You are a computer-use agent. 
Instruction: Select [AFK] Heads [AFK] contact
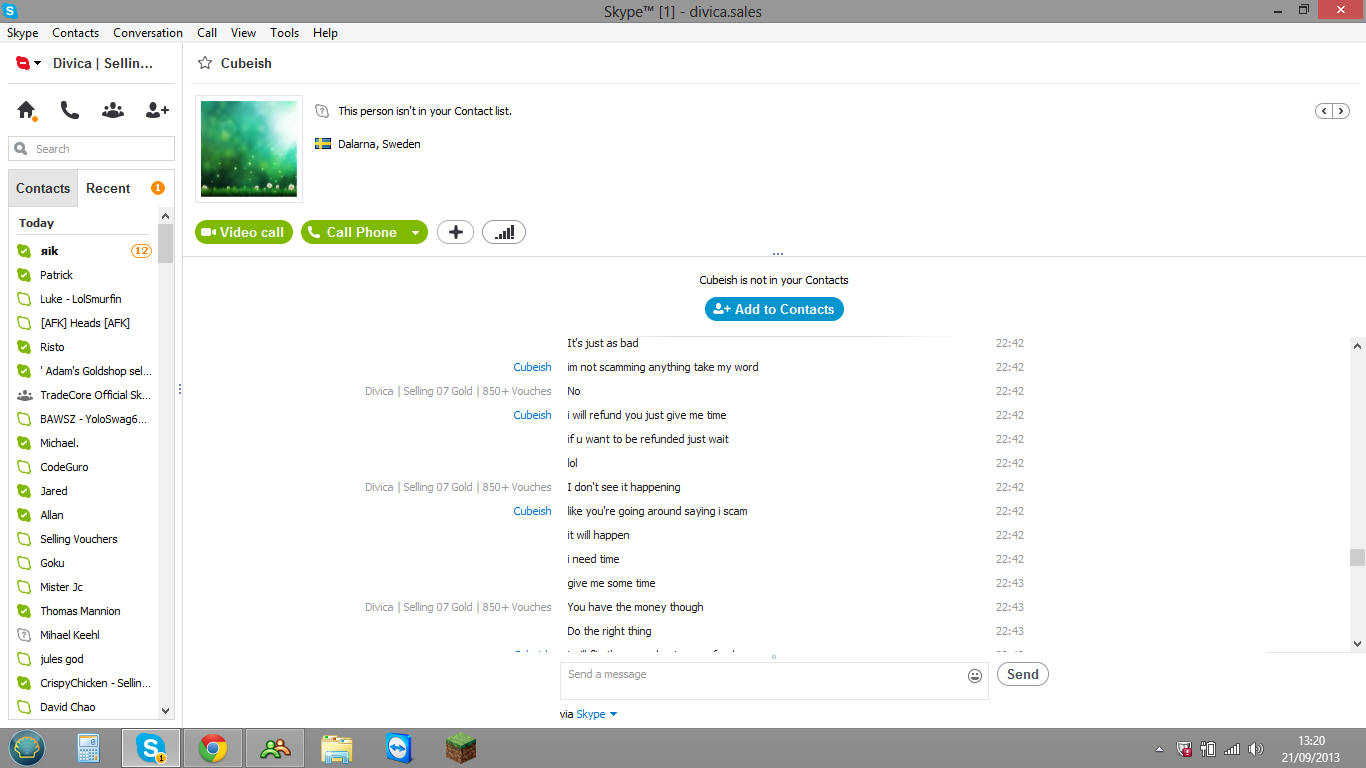coord(83,323)
